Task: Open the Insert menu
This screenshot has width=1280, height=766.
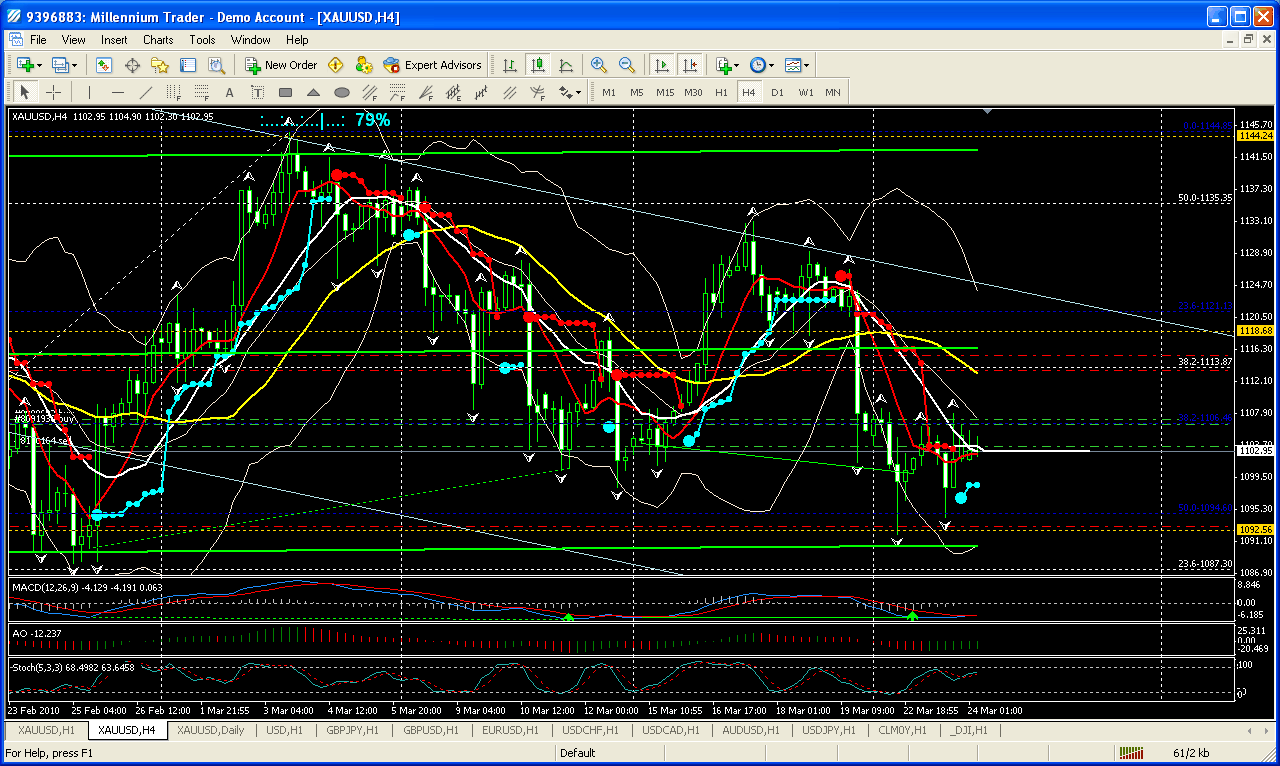Action: tap(114, 40)
